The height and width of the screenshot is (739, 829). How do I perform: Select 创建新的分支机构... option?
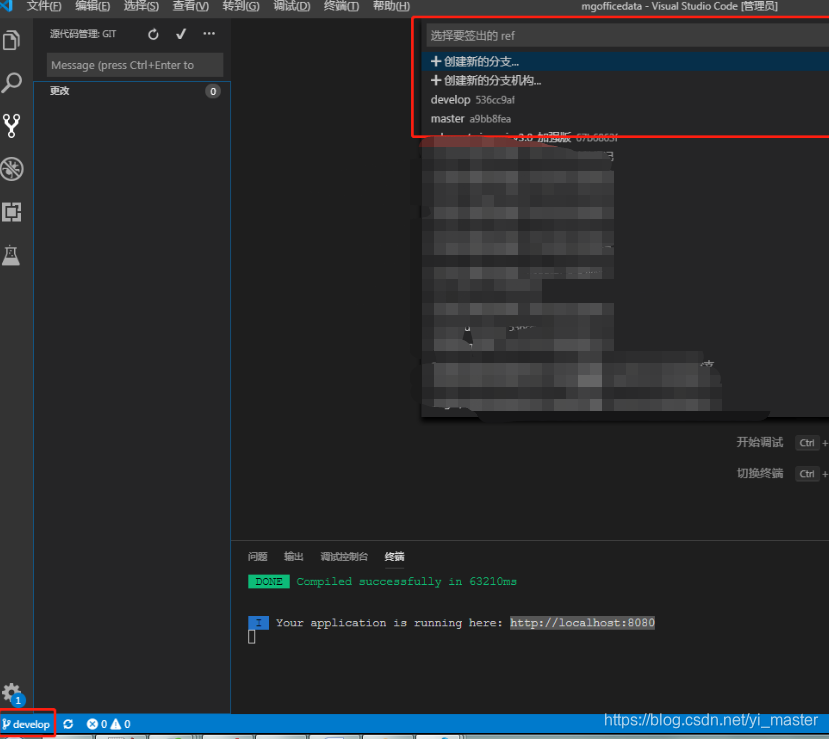pyautogui.click(x=626, y=80)
